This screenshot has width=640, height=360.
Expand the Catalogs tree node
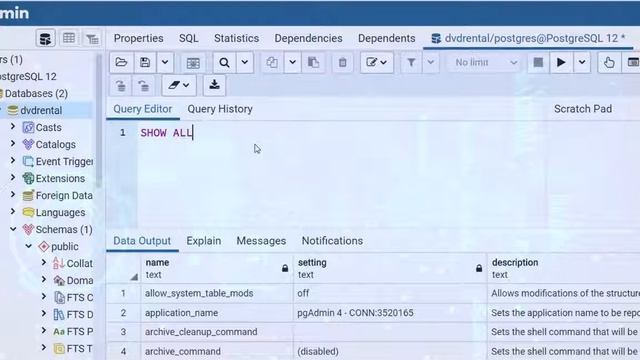[x=13, y=144]
